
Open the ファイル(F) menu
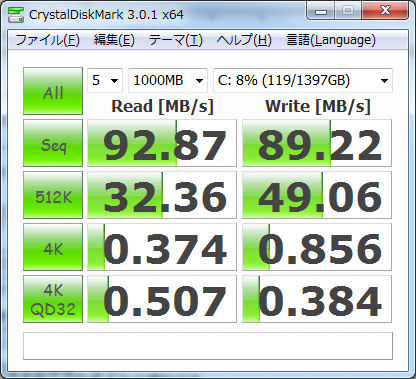tap(47, 40)
